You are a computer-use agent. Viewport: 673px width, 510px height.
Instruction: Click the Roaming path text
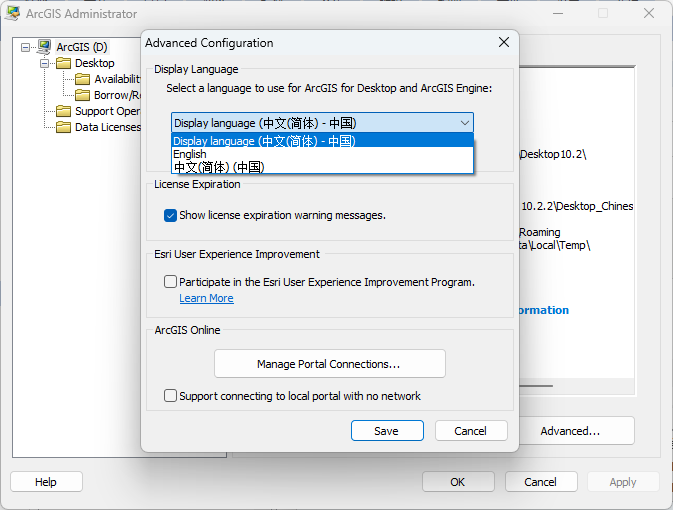(x=540, y=232)
